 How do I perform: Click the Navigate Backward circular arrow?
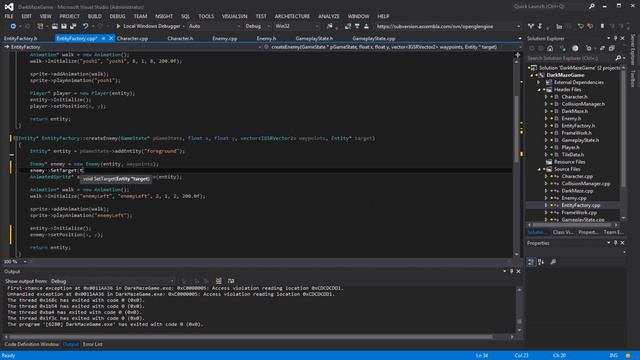click(x=13, y=26)
